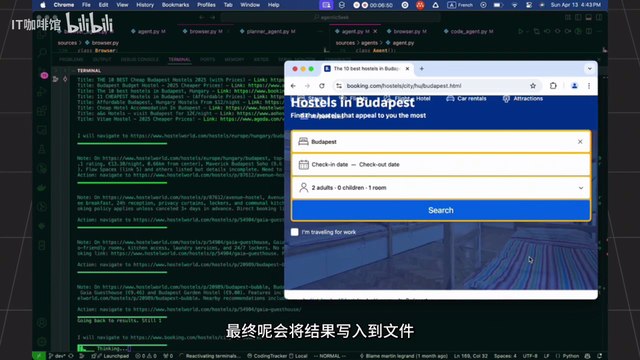Click the battery icon in menu bar
The image size is (640, 360).
click(498, 5)
